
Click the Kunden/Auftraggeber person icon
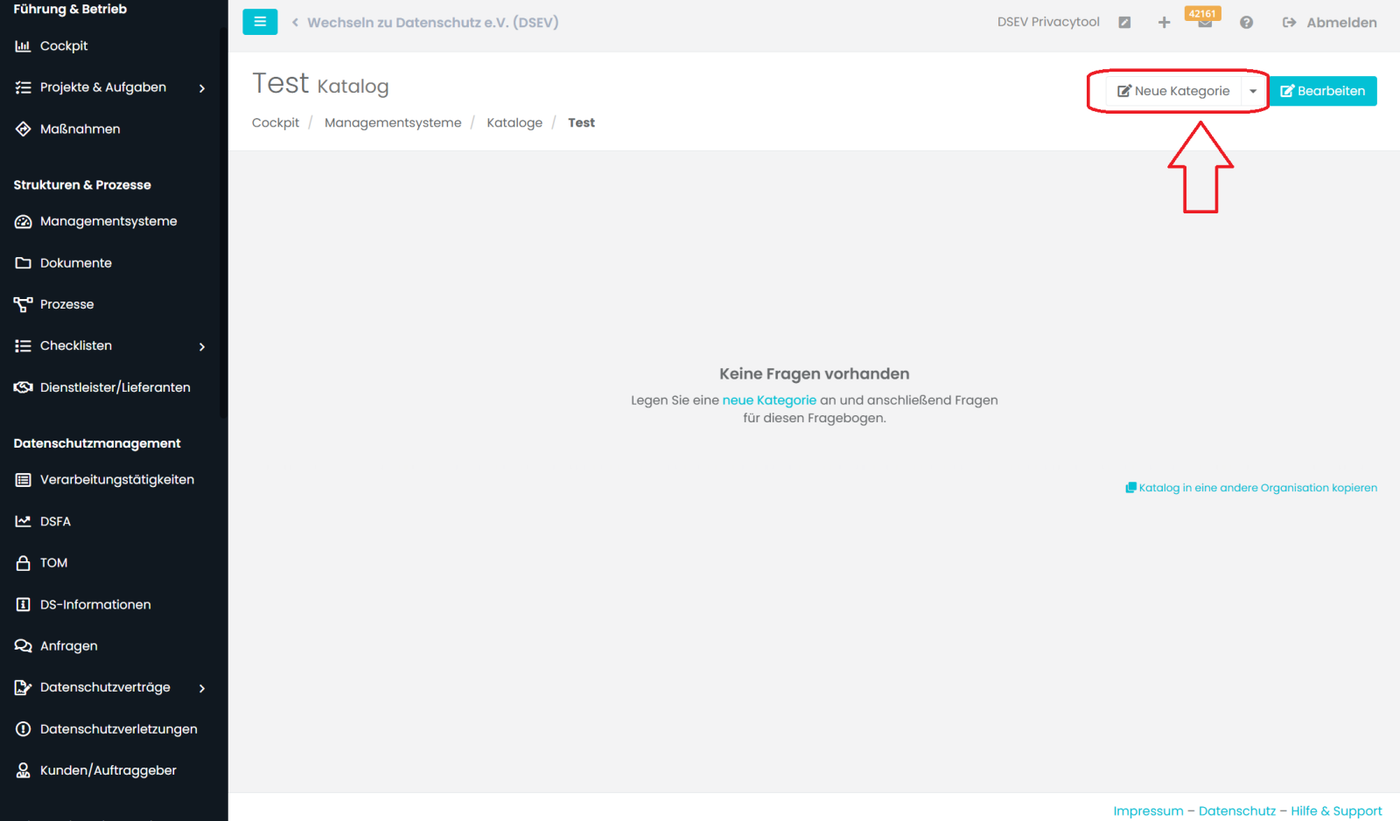[x=23, y=771]
